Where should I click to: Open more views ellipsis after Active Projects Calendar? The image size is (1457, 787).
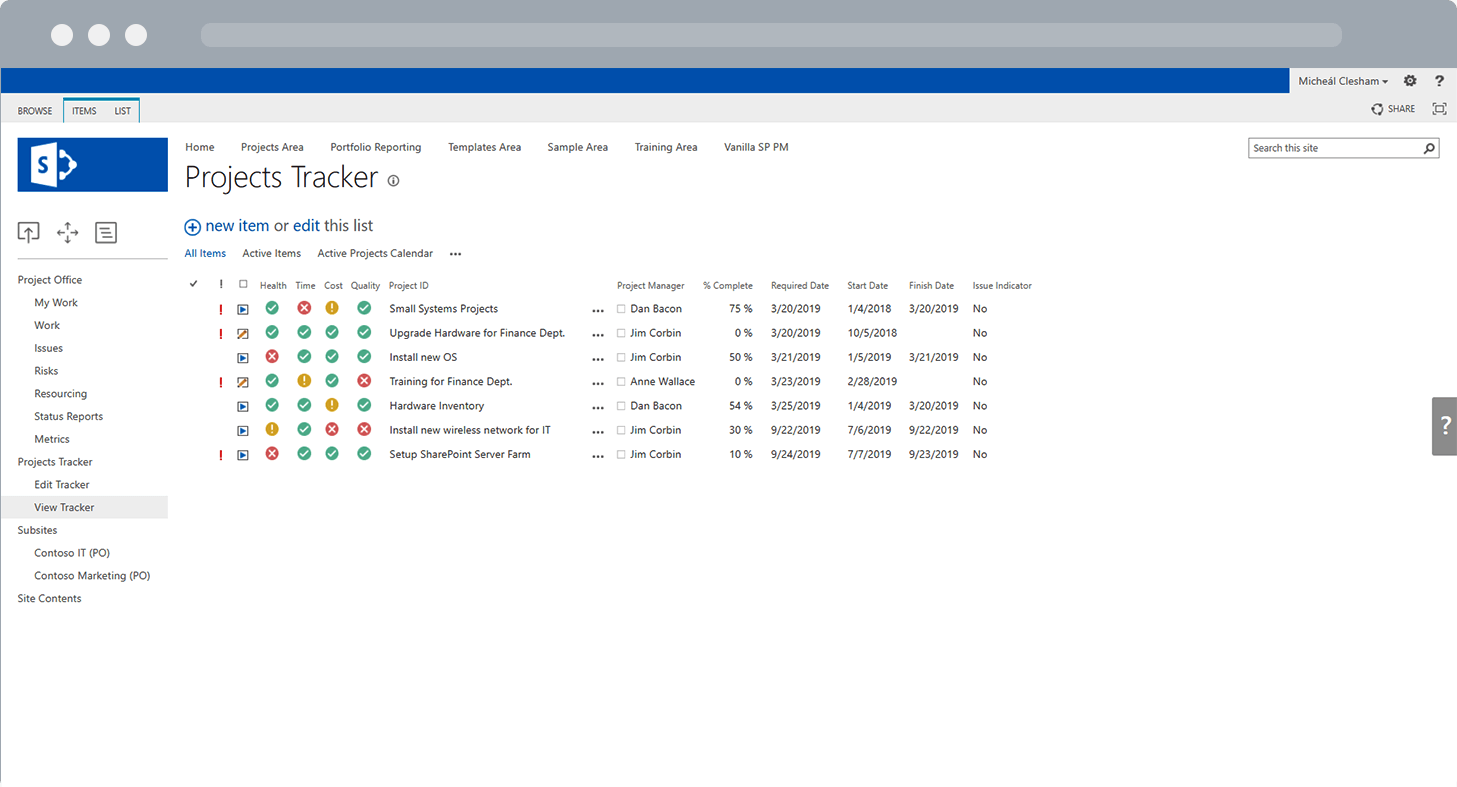456,255
